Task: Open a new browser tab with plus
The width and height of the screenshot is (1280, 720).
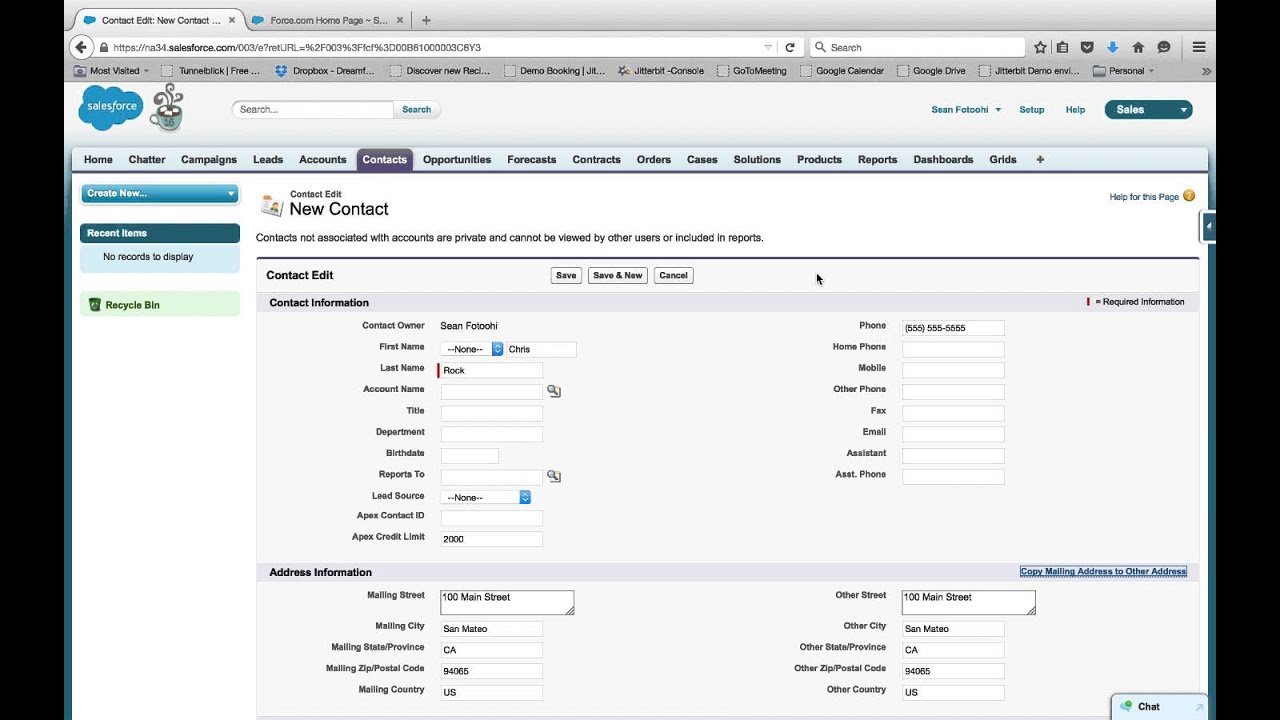Action: (426, 20)
